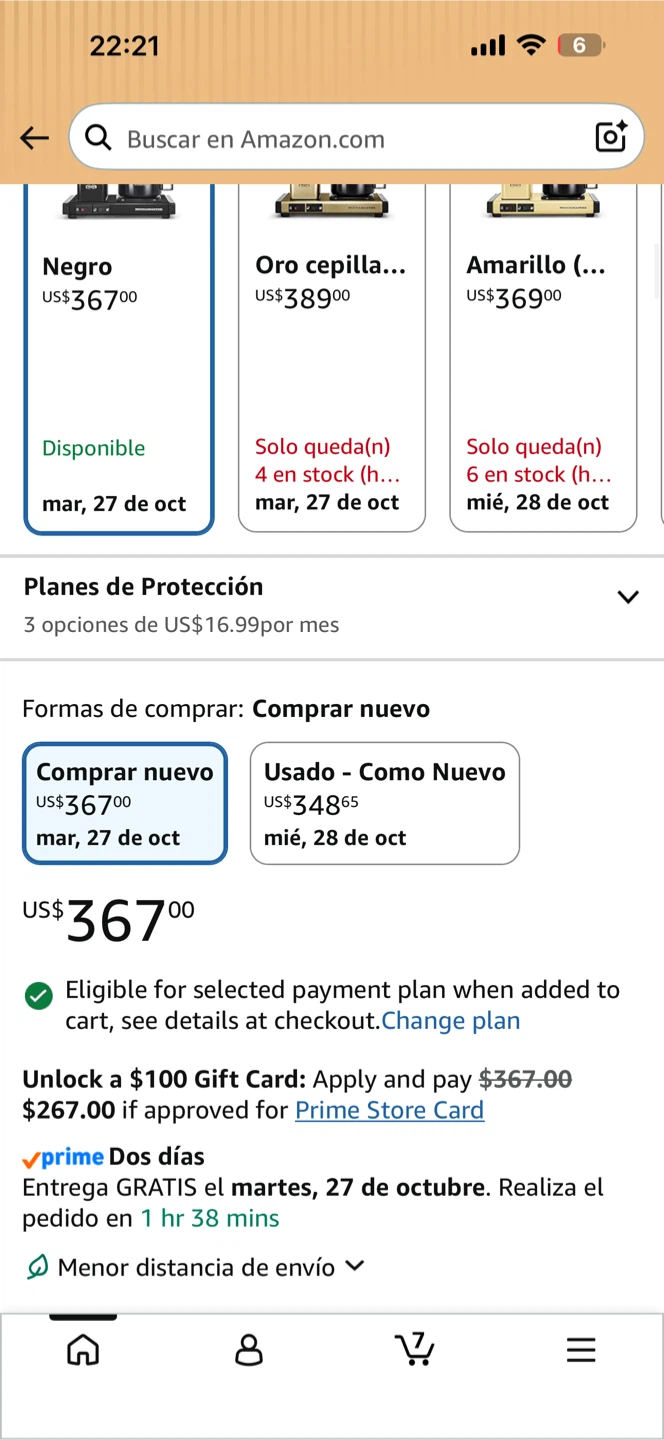Expand Planes de Protección section
664x1440 pixels.
coord(332,606)
